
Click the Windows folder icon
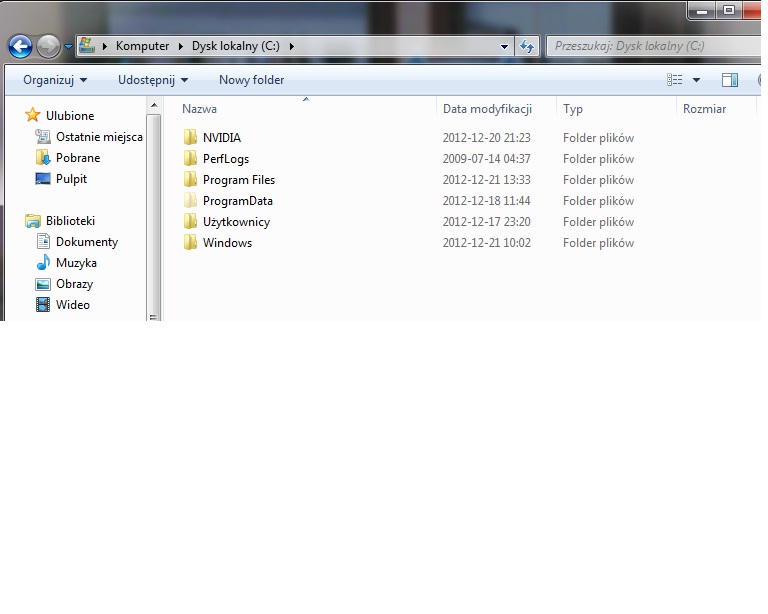pyautogui.click(x=191, y=242)
